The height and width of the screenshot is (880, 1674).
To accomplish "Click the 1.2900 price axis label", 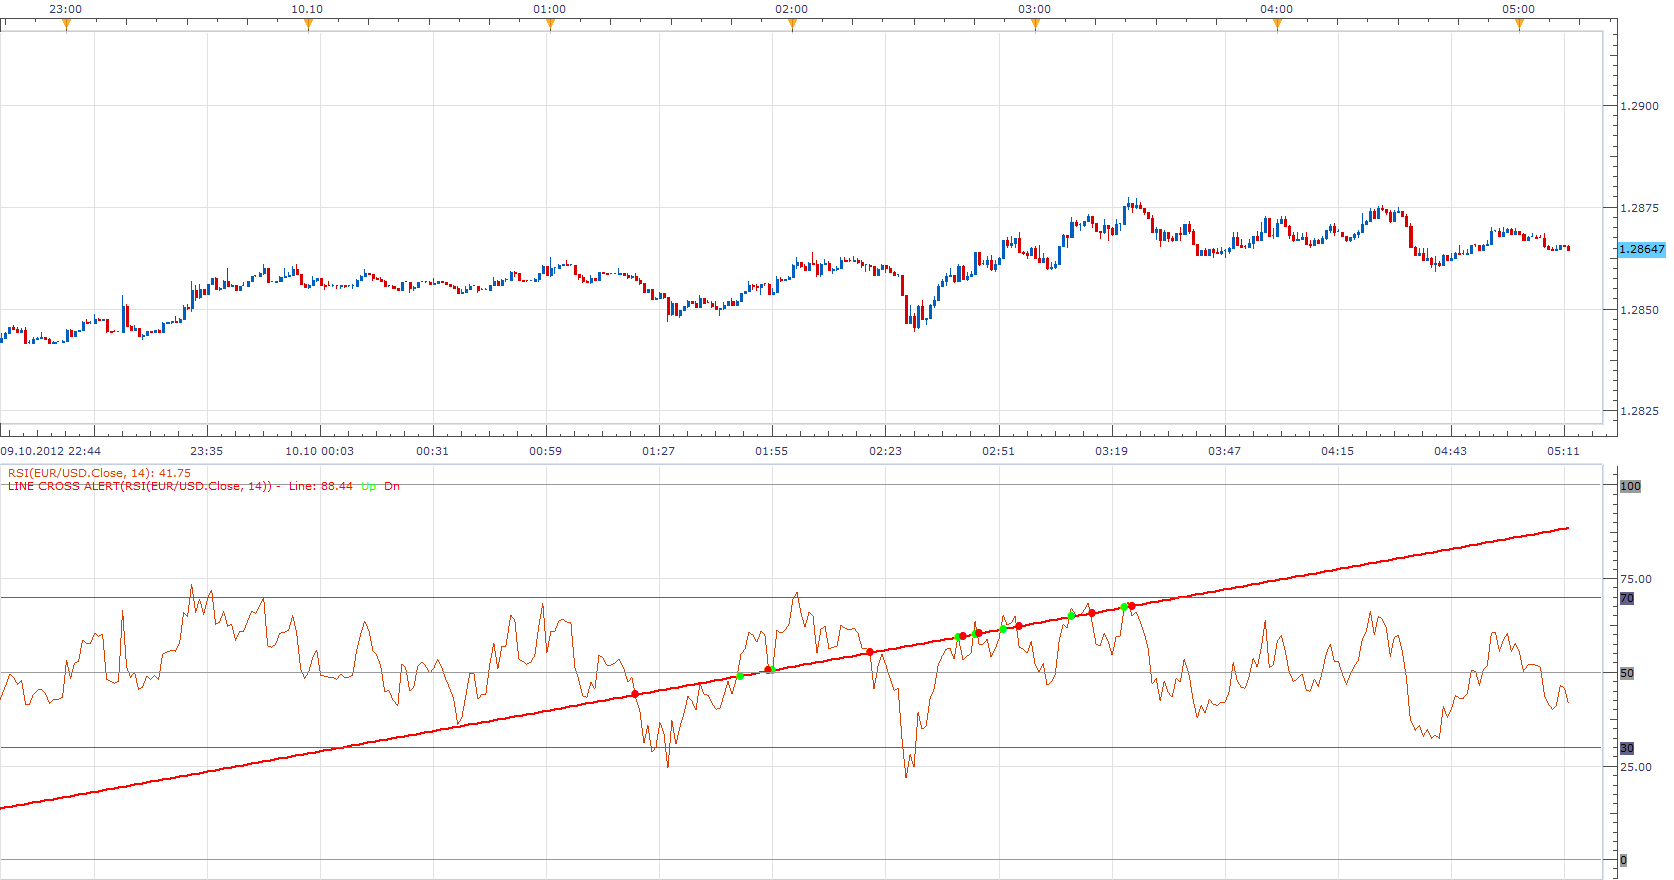I will (1639, 106).
